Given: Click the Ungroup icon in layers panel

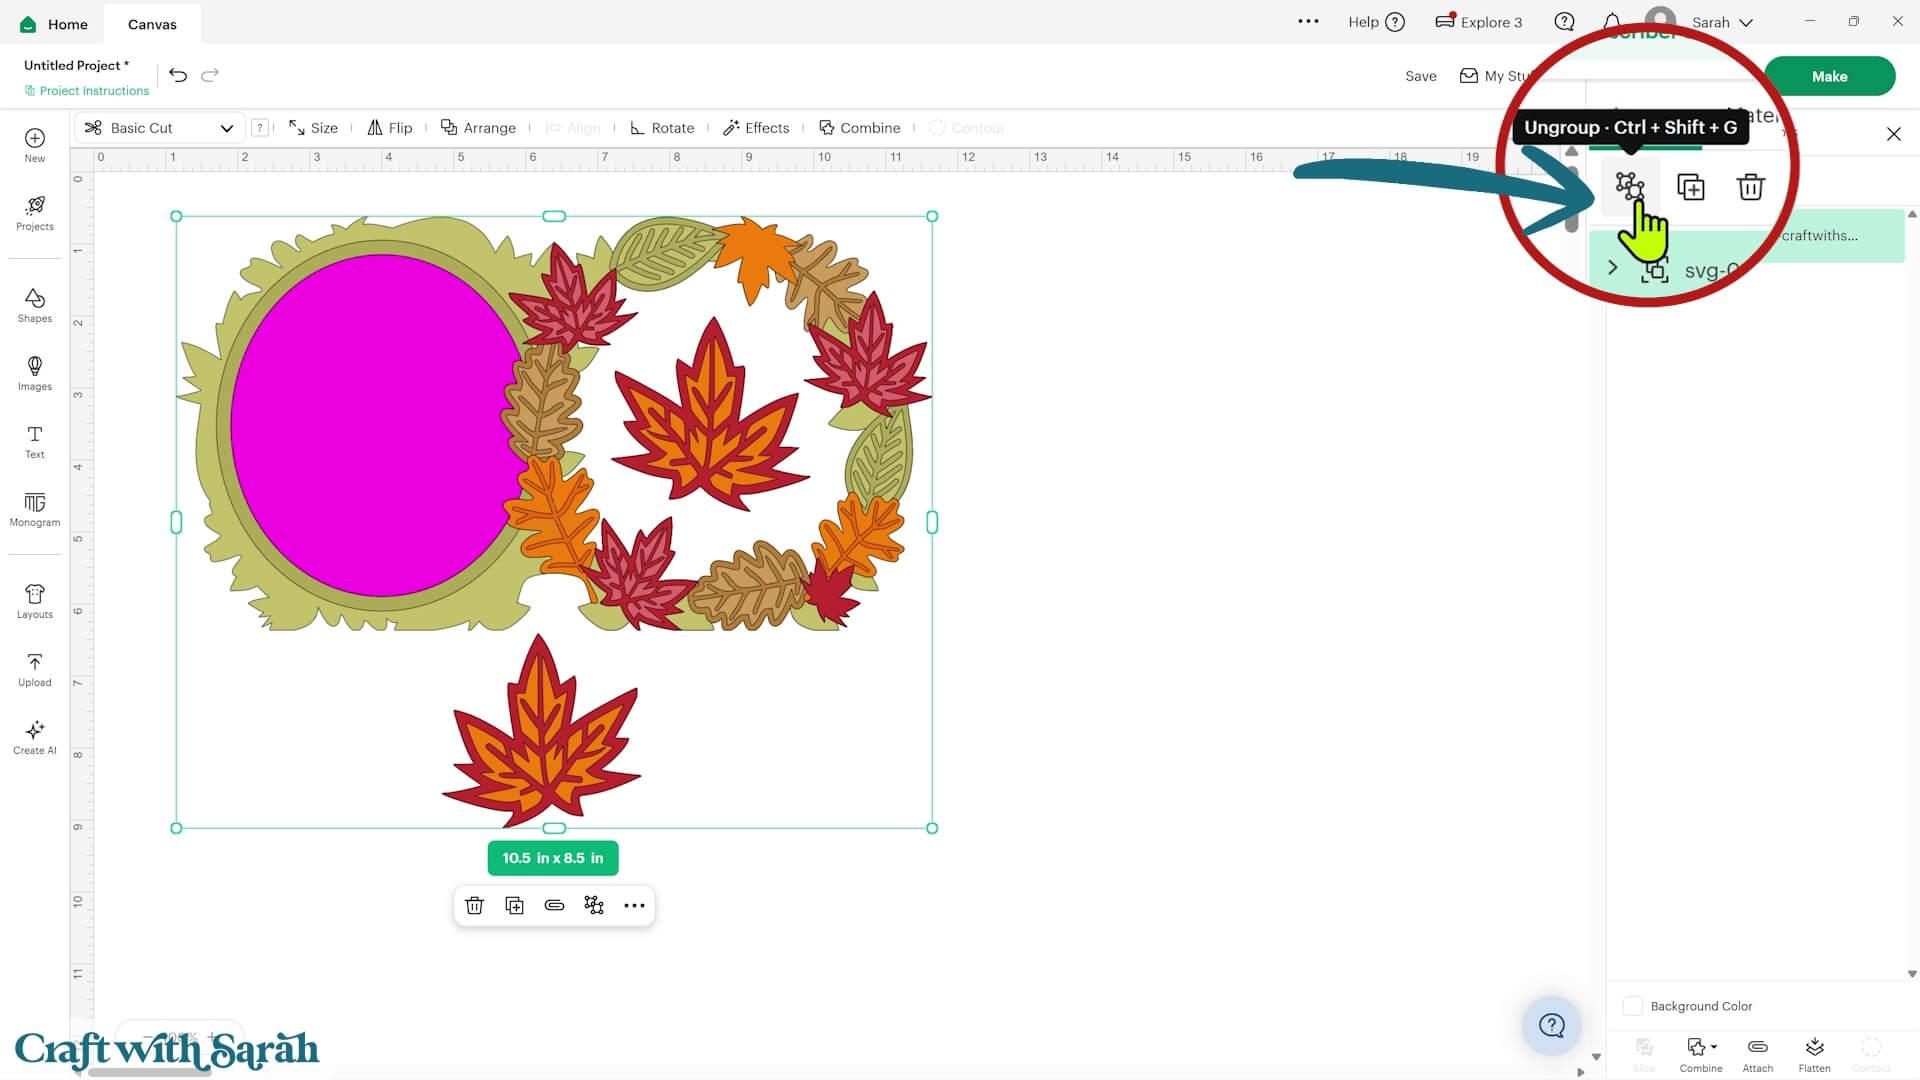Looking at the screenshot, I should [1630, 187].
